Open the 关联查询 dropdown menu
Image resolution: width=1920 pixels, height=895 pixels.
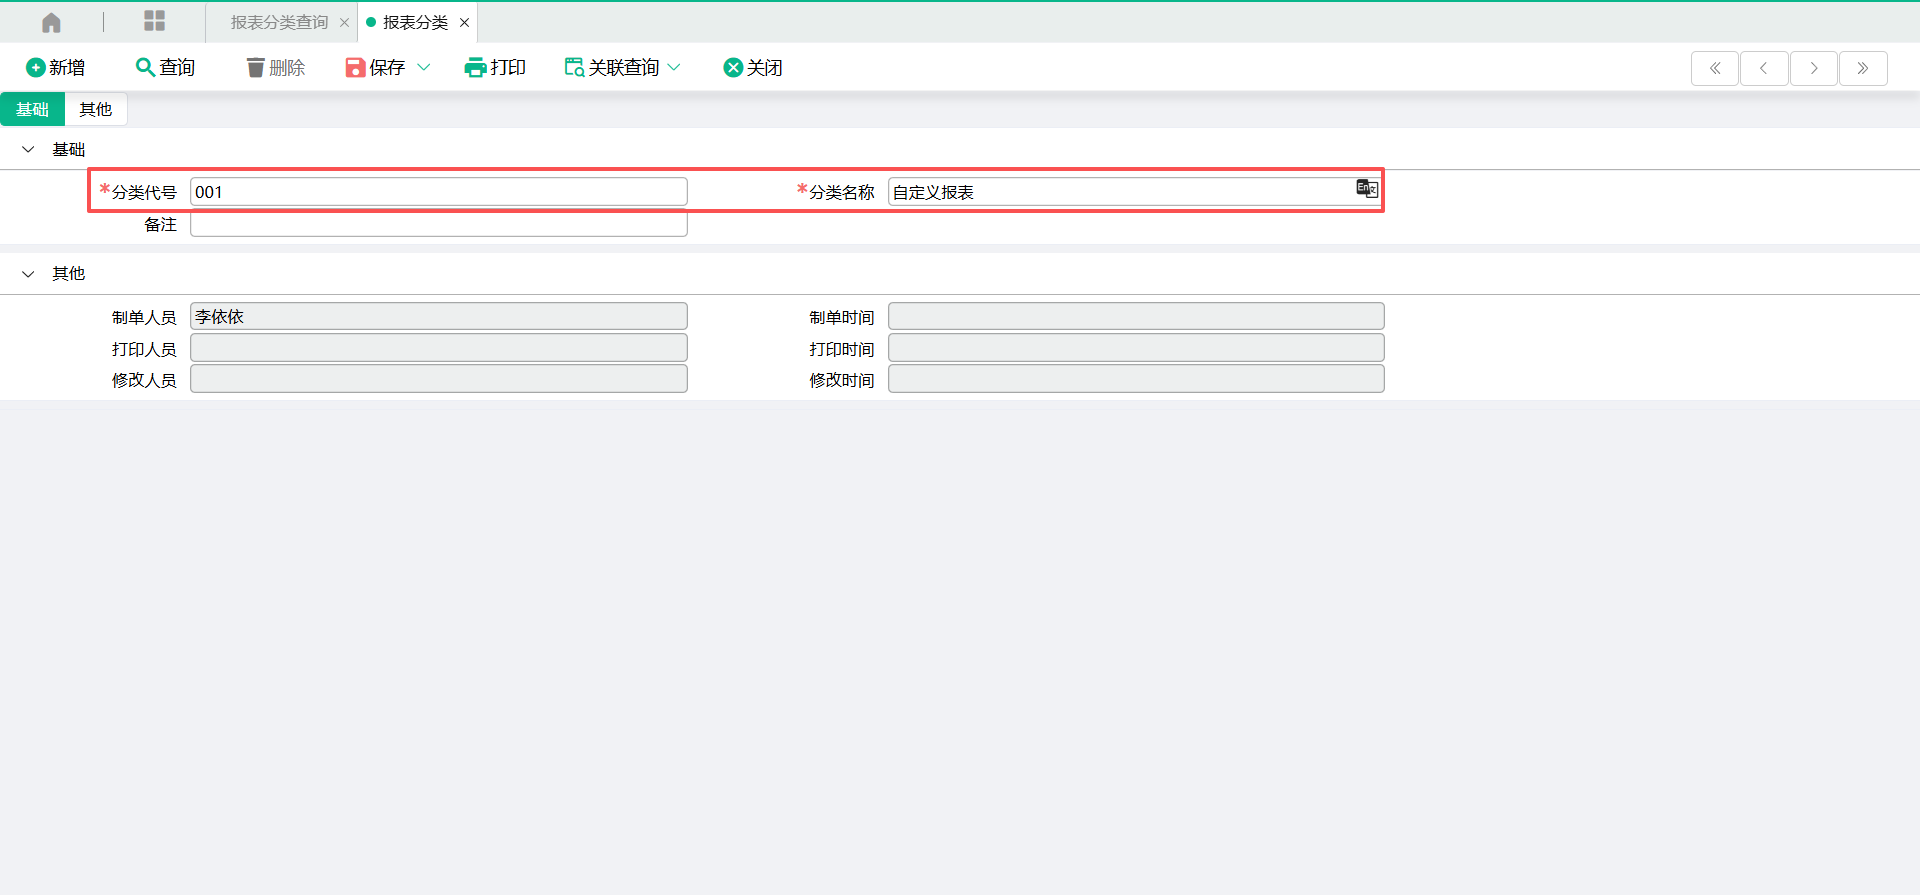tap(674, 67)
